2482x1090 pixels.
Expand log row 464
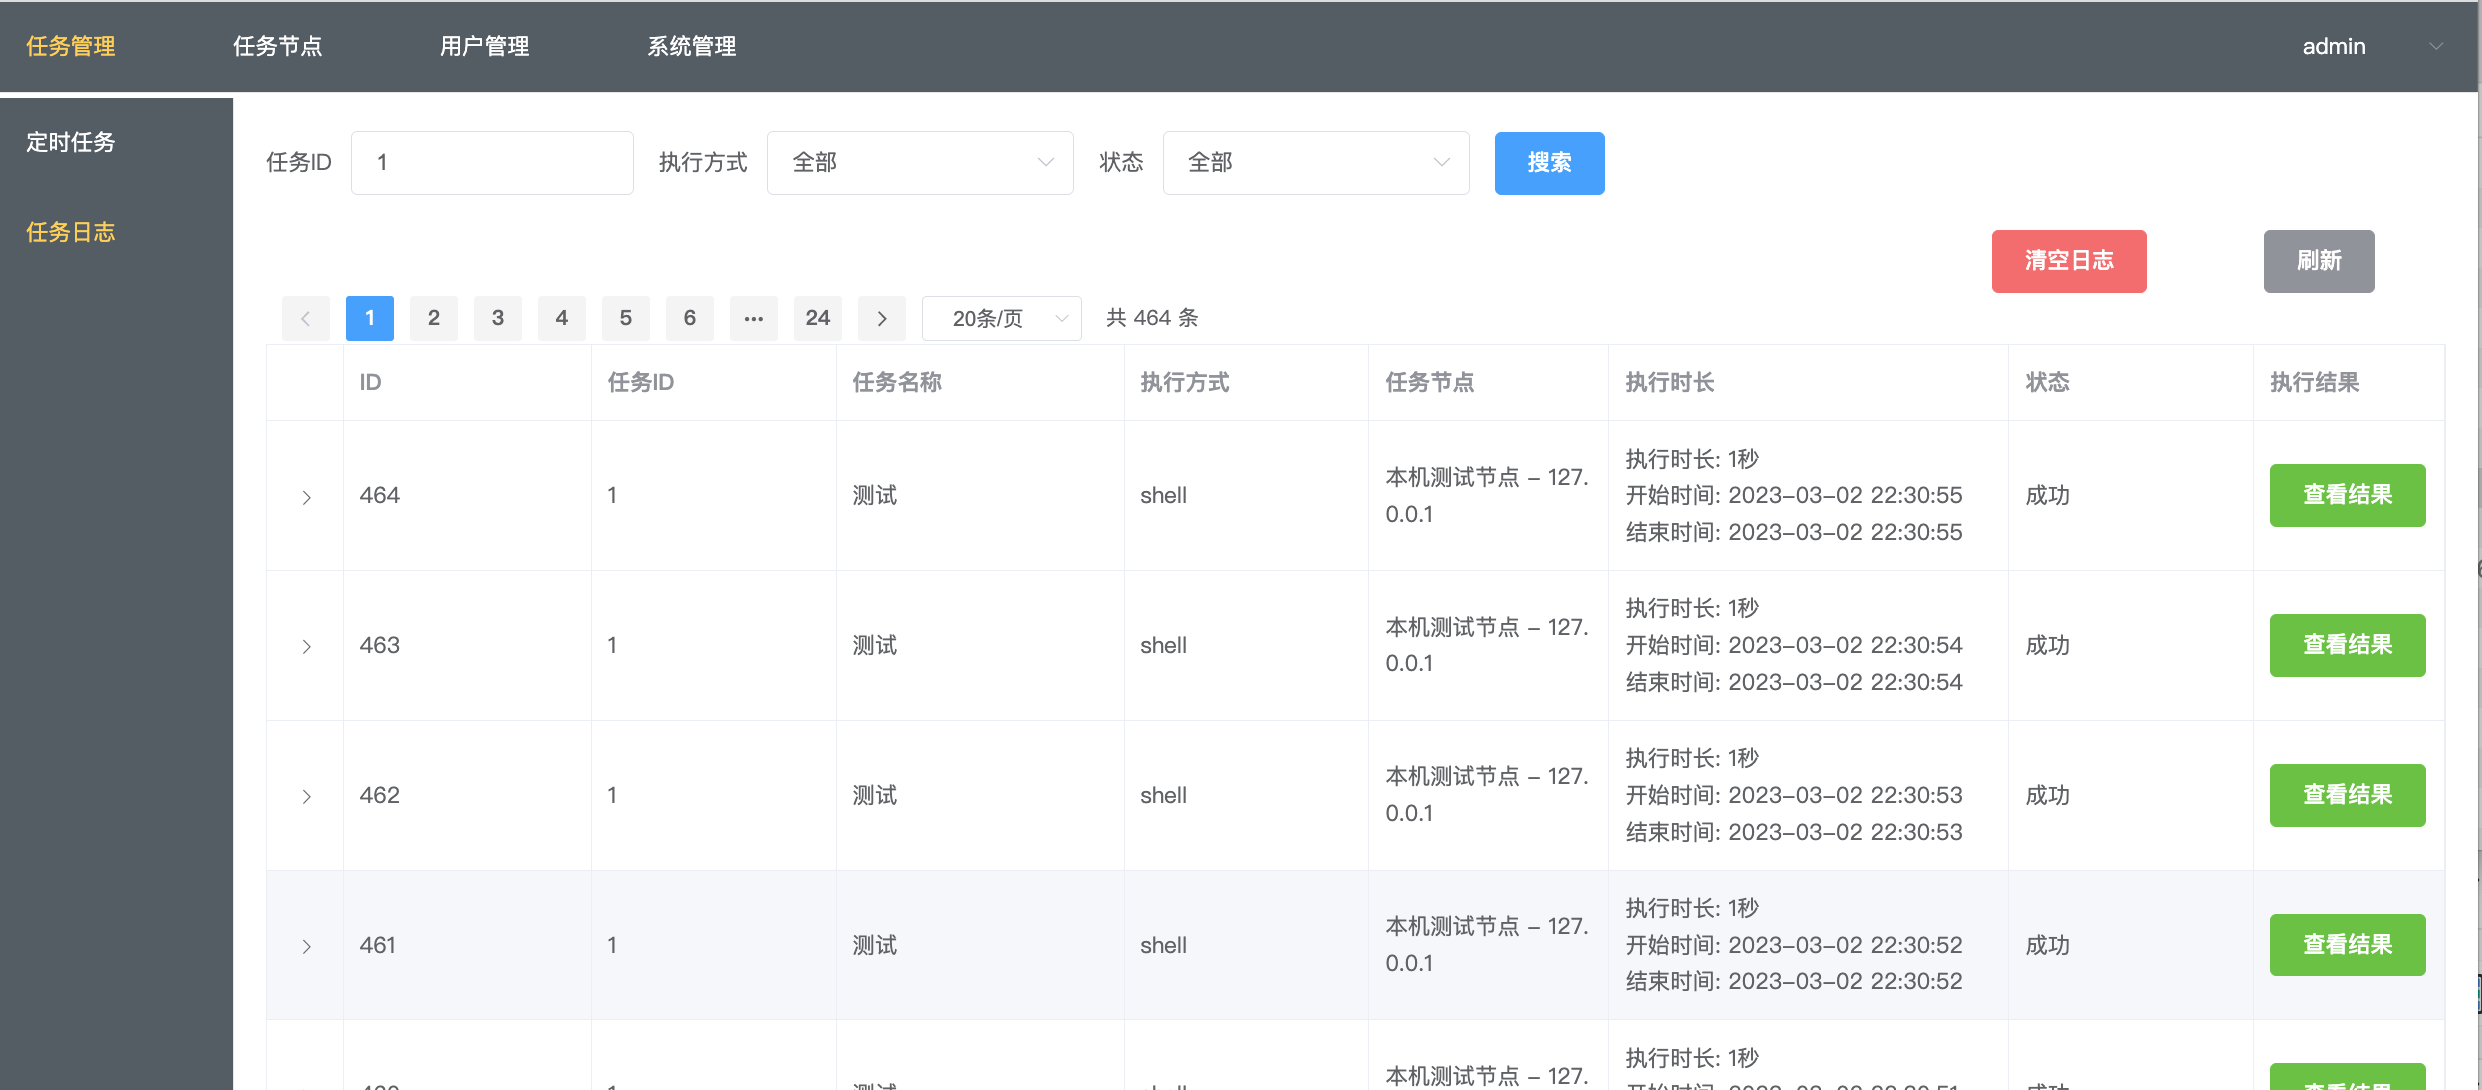click(x=306, y=497)
